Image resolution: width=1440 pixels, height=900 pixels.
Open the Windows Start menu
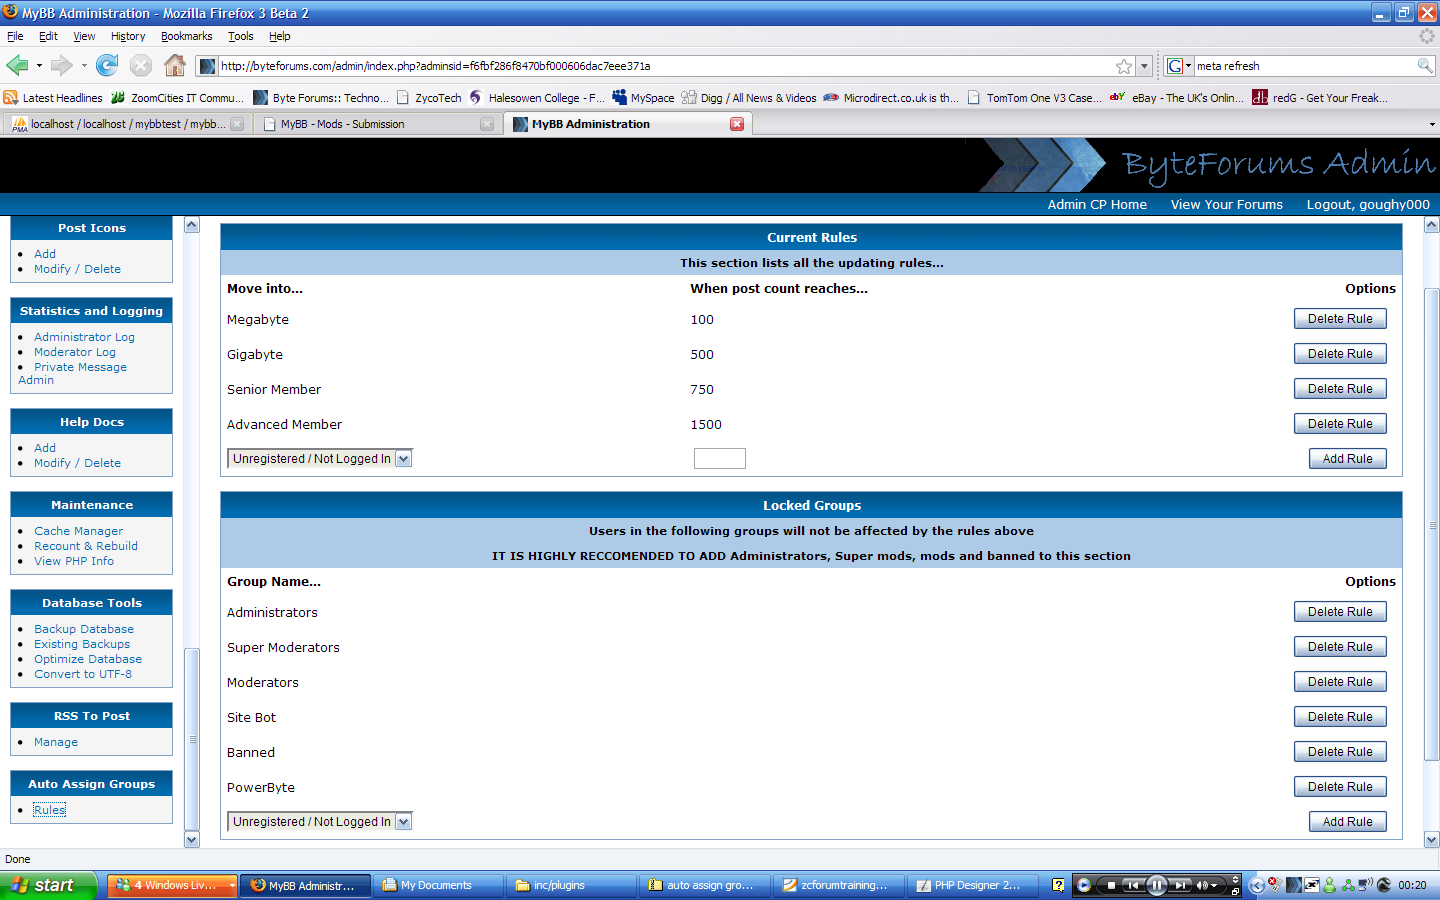[48, 885]
